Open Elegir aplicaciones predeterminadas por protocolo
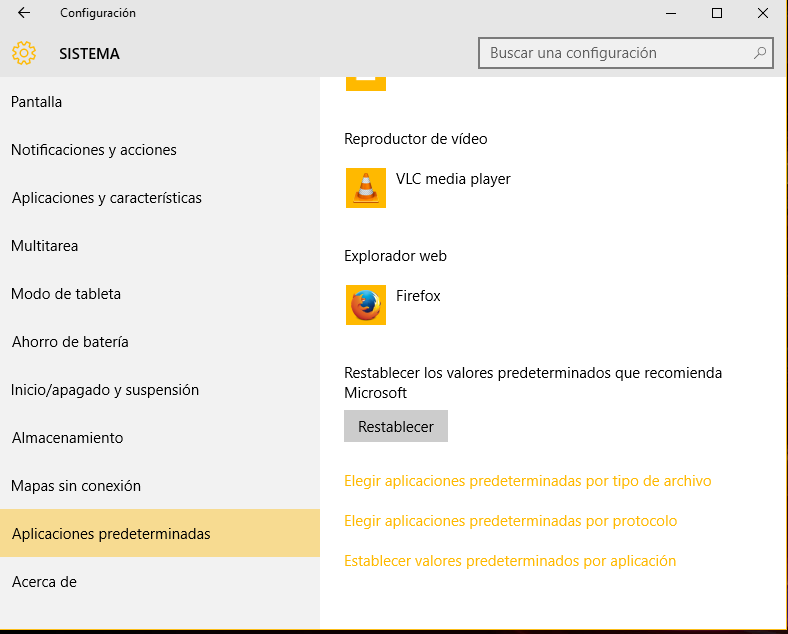This screenshot has height=634, width=788. point(511,521)
